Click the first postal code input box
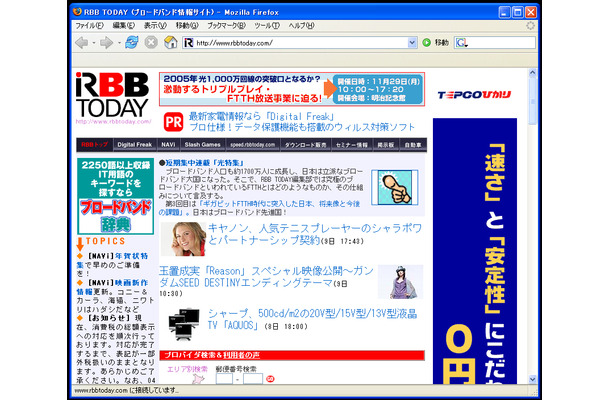Screen dimensions: 610x400 (224, 378)
